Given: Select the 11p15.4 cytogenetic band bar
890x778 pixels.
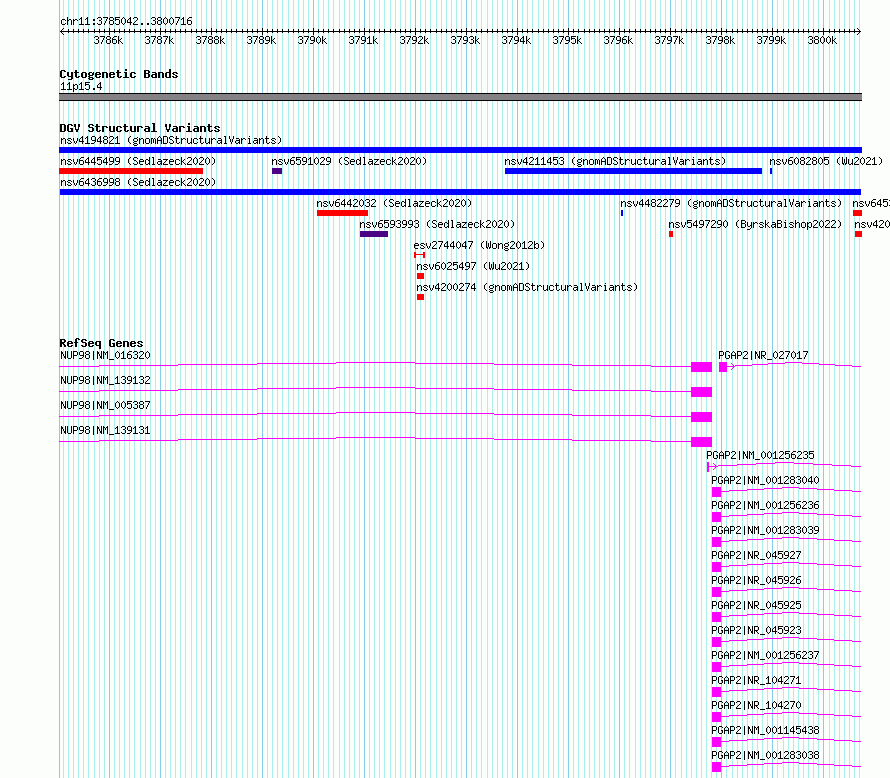Looking at the screenshot, I should 460,97.
